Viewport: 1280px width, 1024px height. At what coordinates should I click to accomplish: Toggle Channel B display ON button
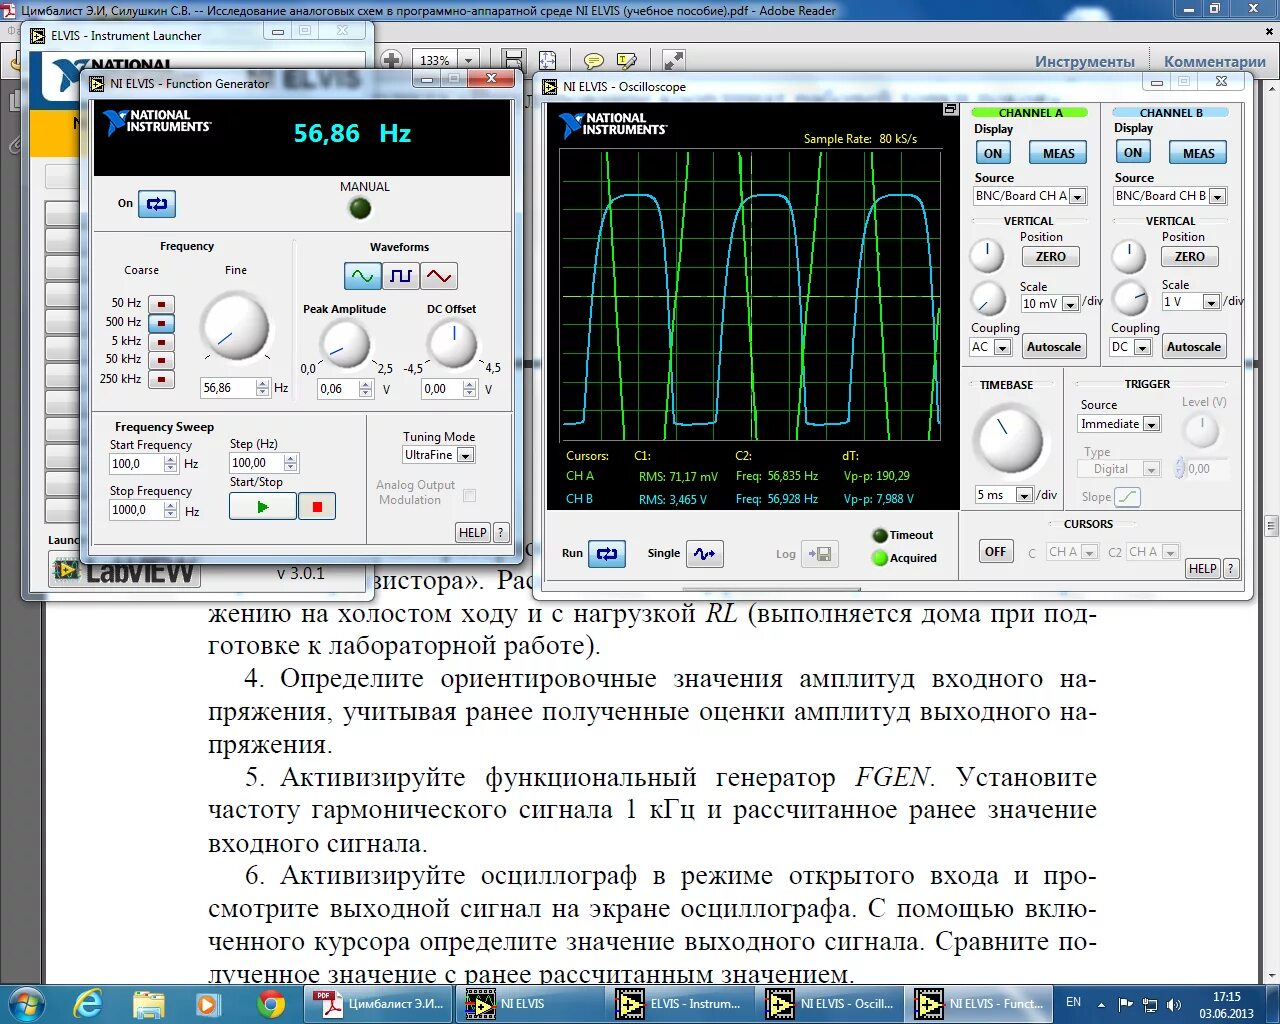(x=1133, y=153)
